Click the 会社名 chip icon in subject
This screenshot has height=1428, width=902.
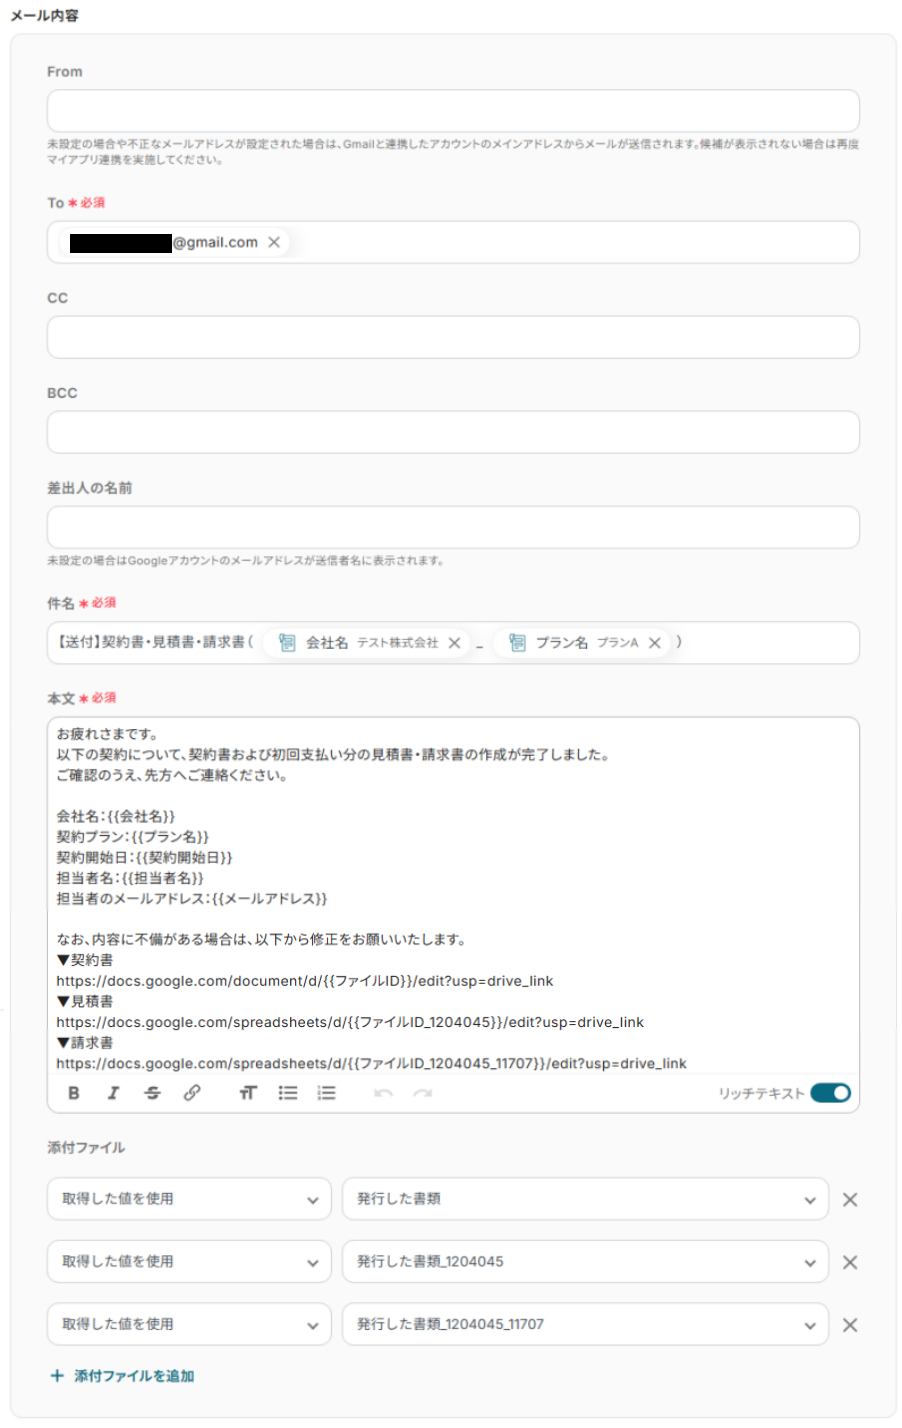(x=287, y=643)
